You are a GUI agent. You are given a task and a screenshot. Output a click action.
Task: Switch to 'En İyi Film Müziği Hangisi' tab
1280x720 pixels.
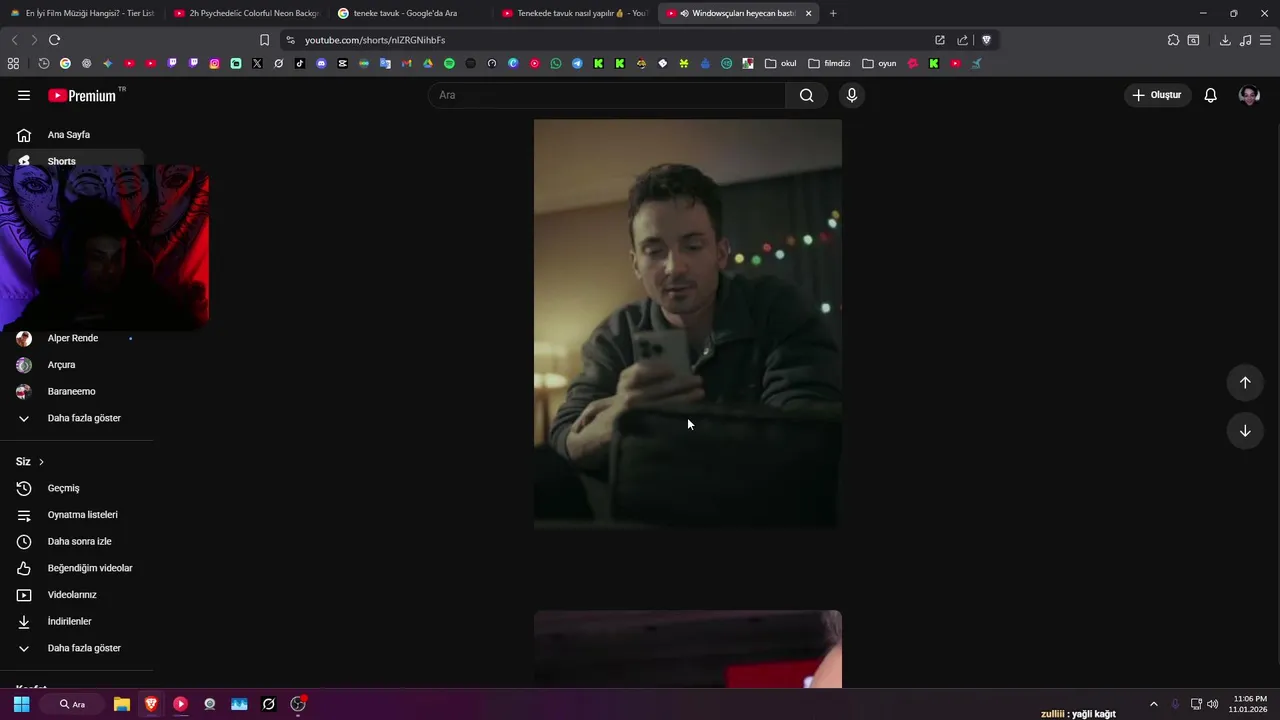(82, 13)
